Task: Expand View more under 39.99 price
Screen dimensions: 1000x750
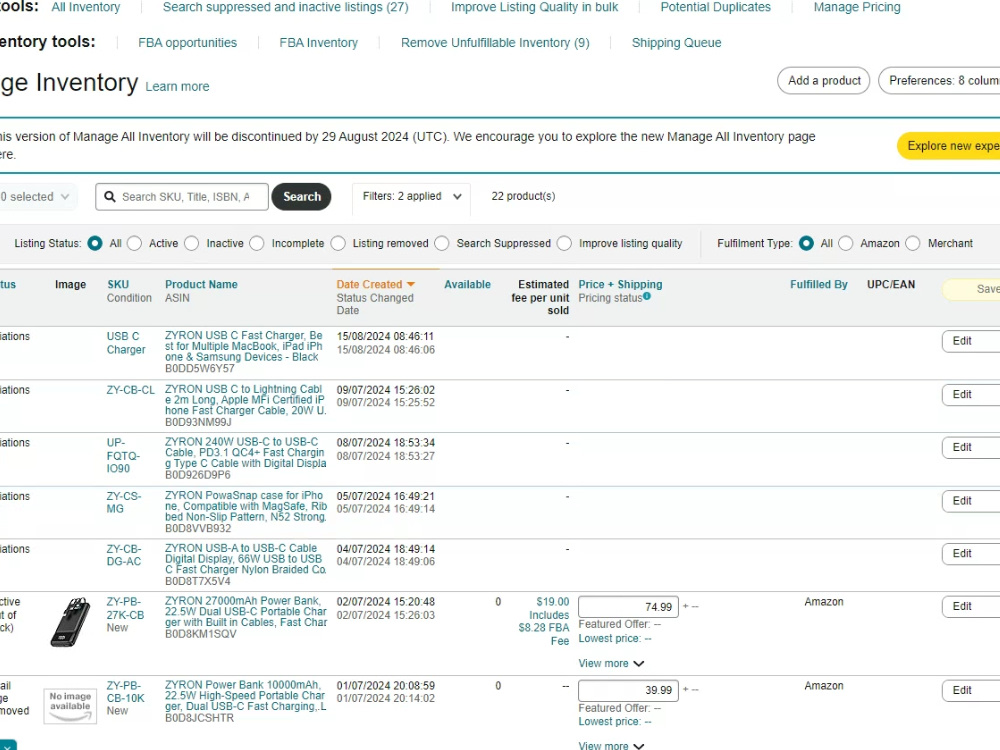Action: 611,745
